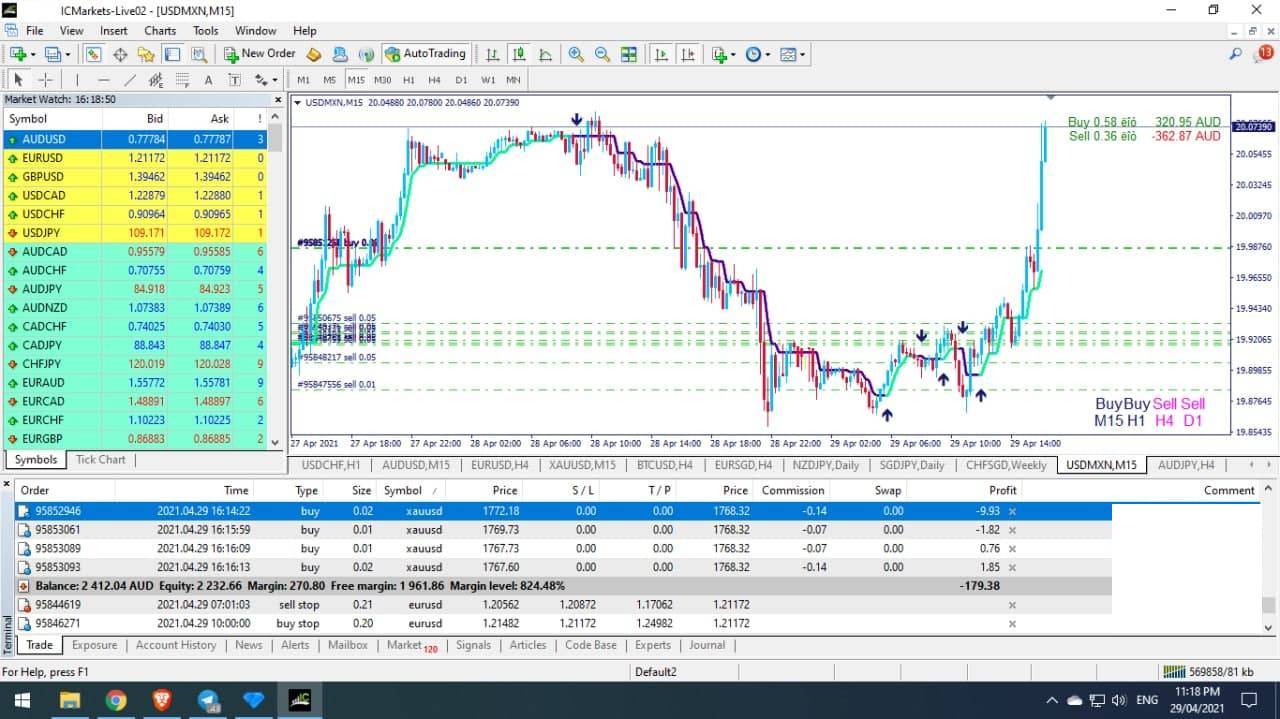This screenshot has height=719, width=1280.
Task: Open the Periodicity clock dropdown
Action: pyautogui.click(x=757, y=54)
